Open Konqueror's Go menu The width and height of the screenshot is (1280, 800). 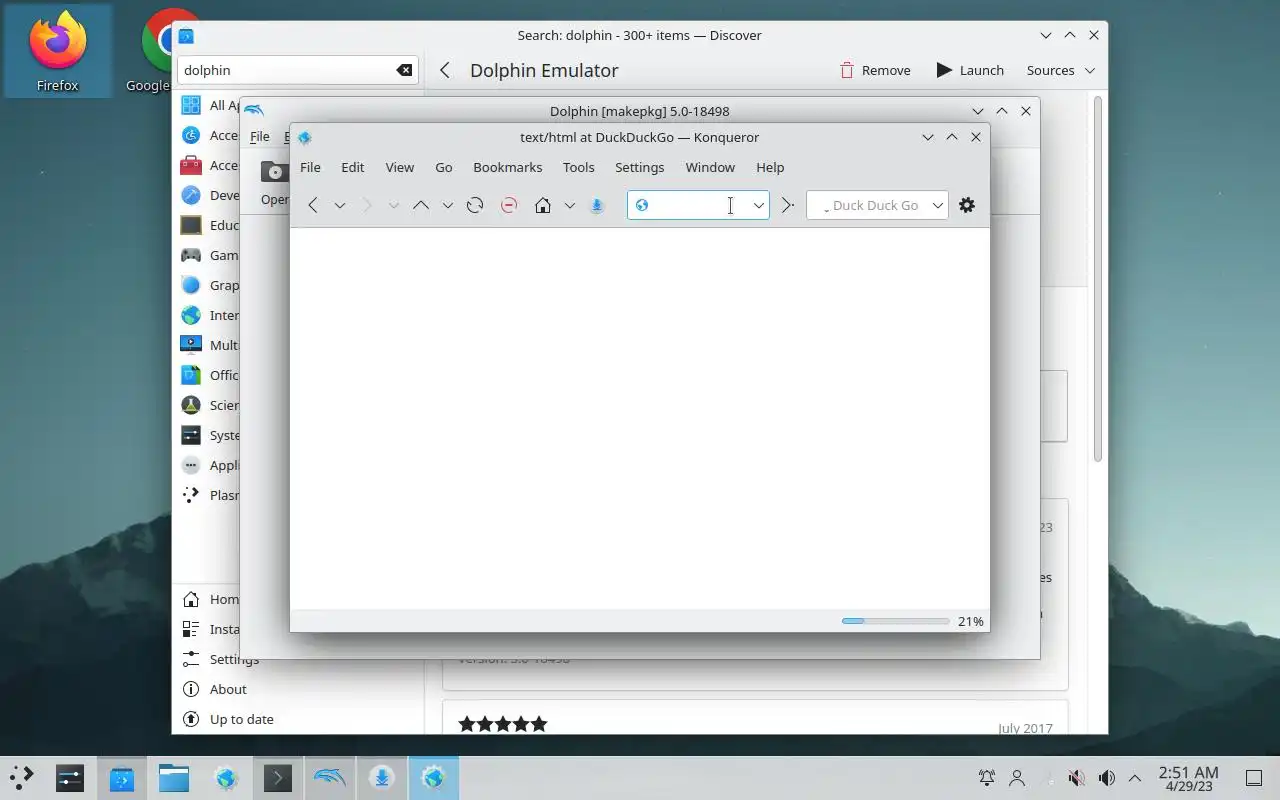point(443,167)
